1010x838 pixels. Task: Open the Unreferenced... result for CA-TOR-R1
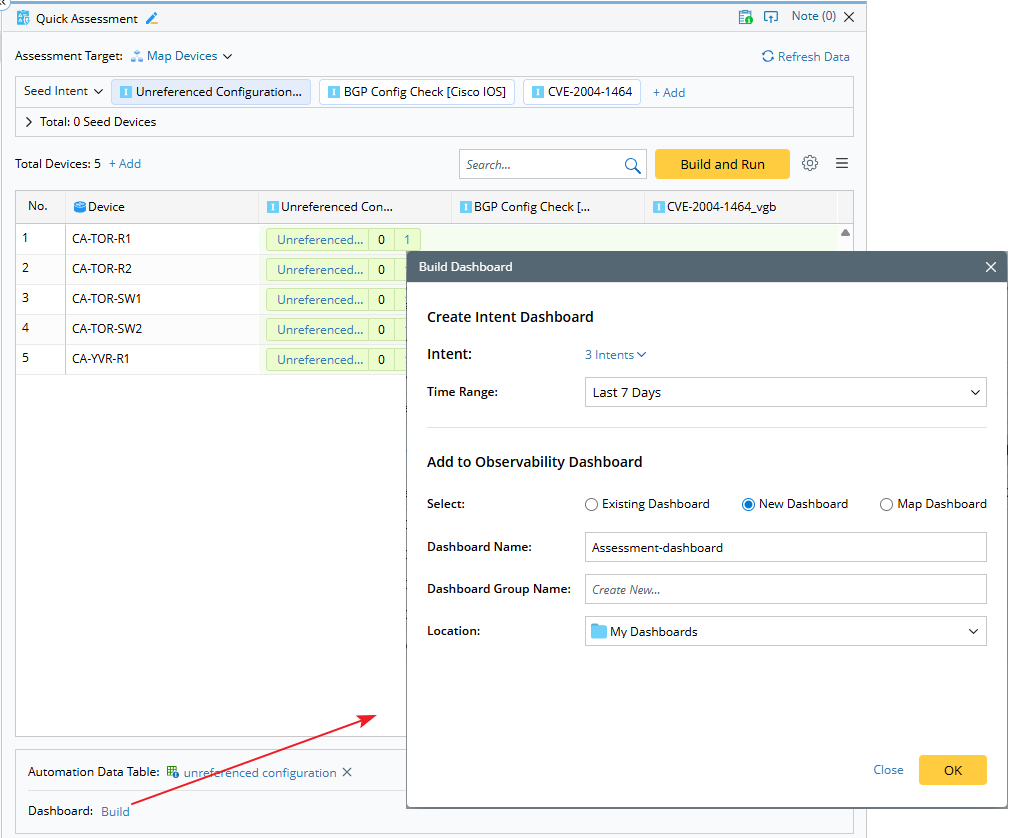click(318, 240)
